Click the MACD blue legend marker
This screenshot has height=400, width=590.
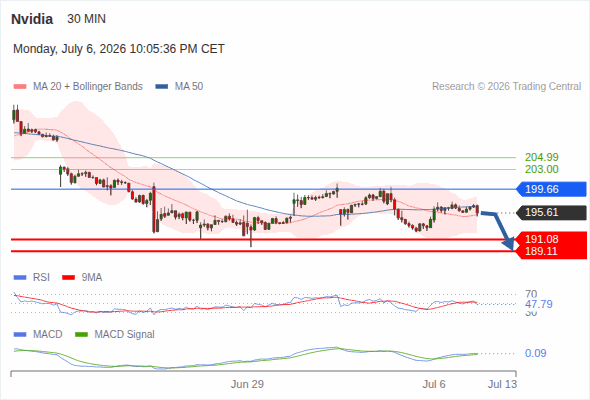point(20,334)
